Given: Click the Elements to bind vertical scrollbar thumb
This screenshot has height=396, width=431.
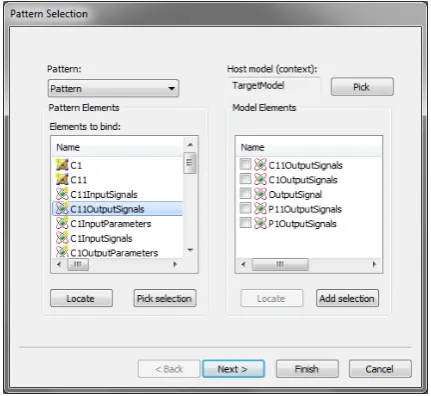Looking at the screenshot, I should point(190,163).
